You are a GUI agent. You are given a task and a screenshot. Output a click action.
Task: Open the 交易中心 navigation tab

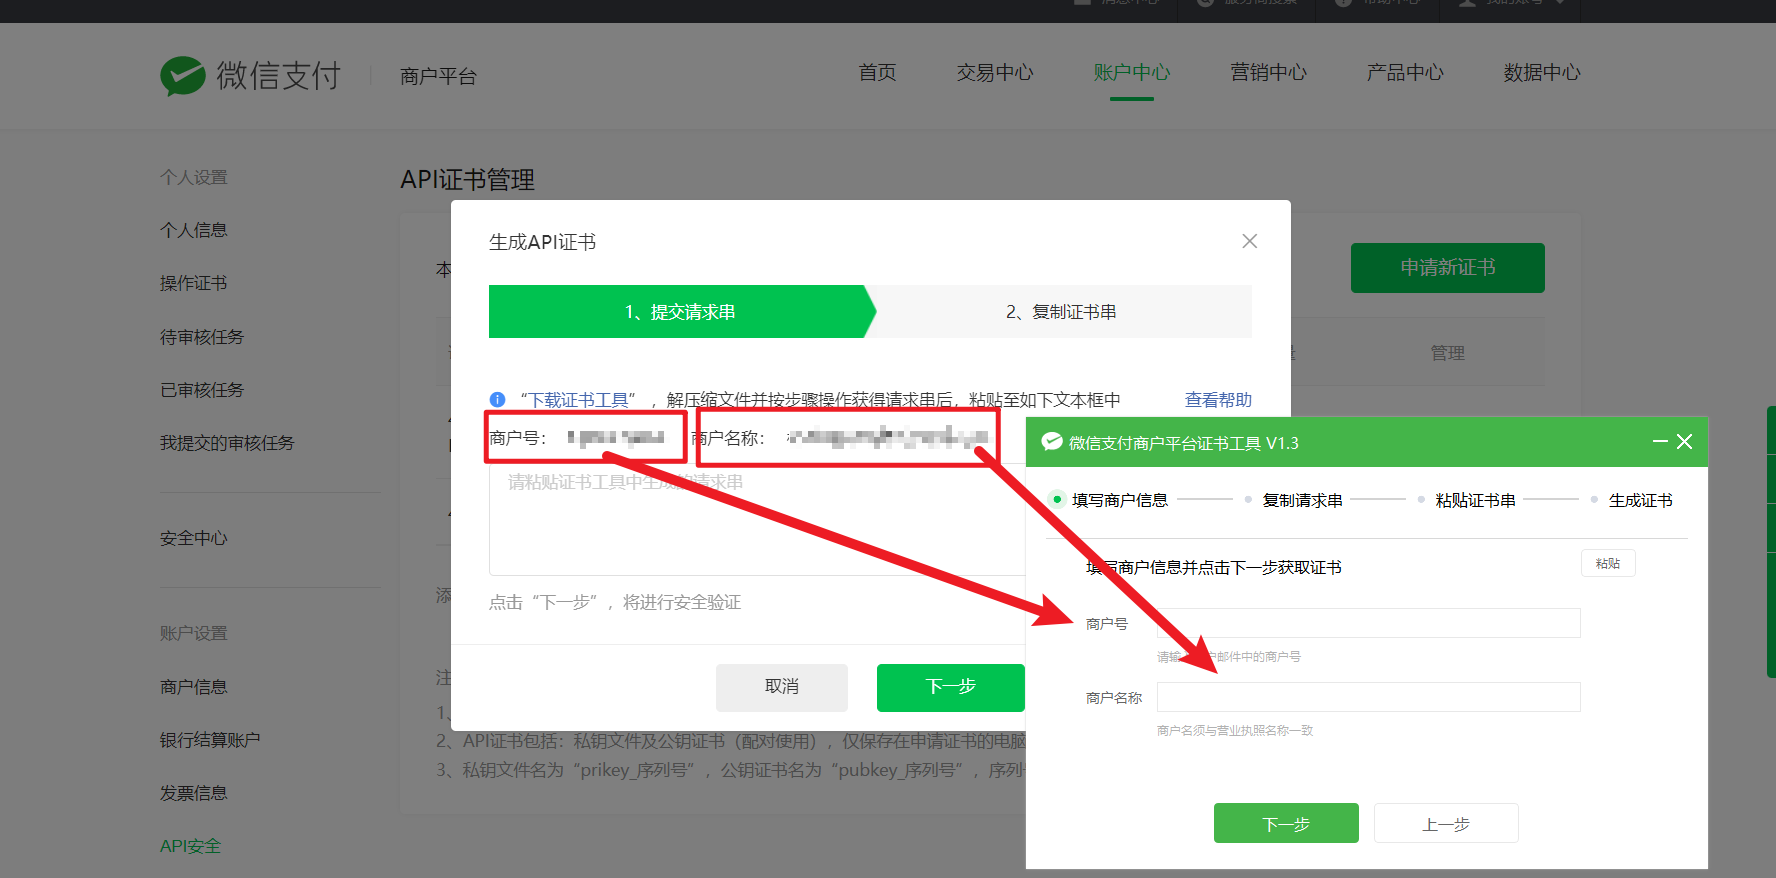pos(994,72)
